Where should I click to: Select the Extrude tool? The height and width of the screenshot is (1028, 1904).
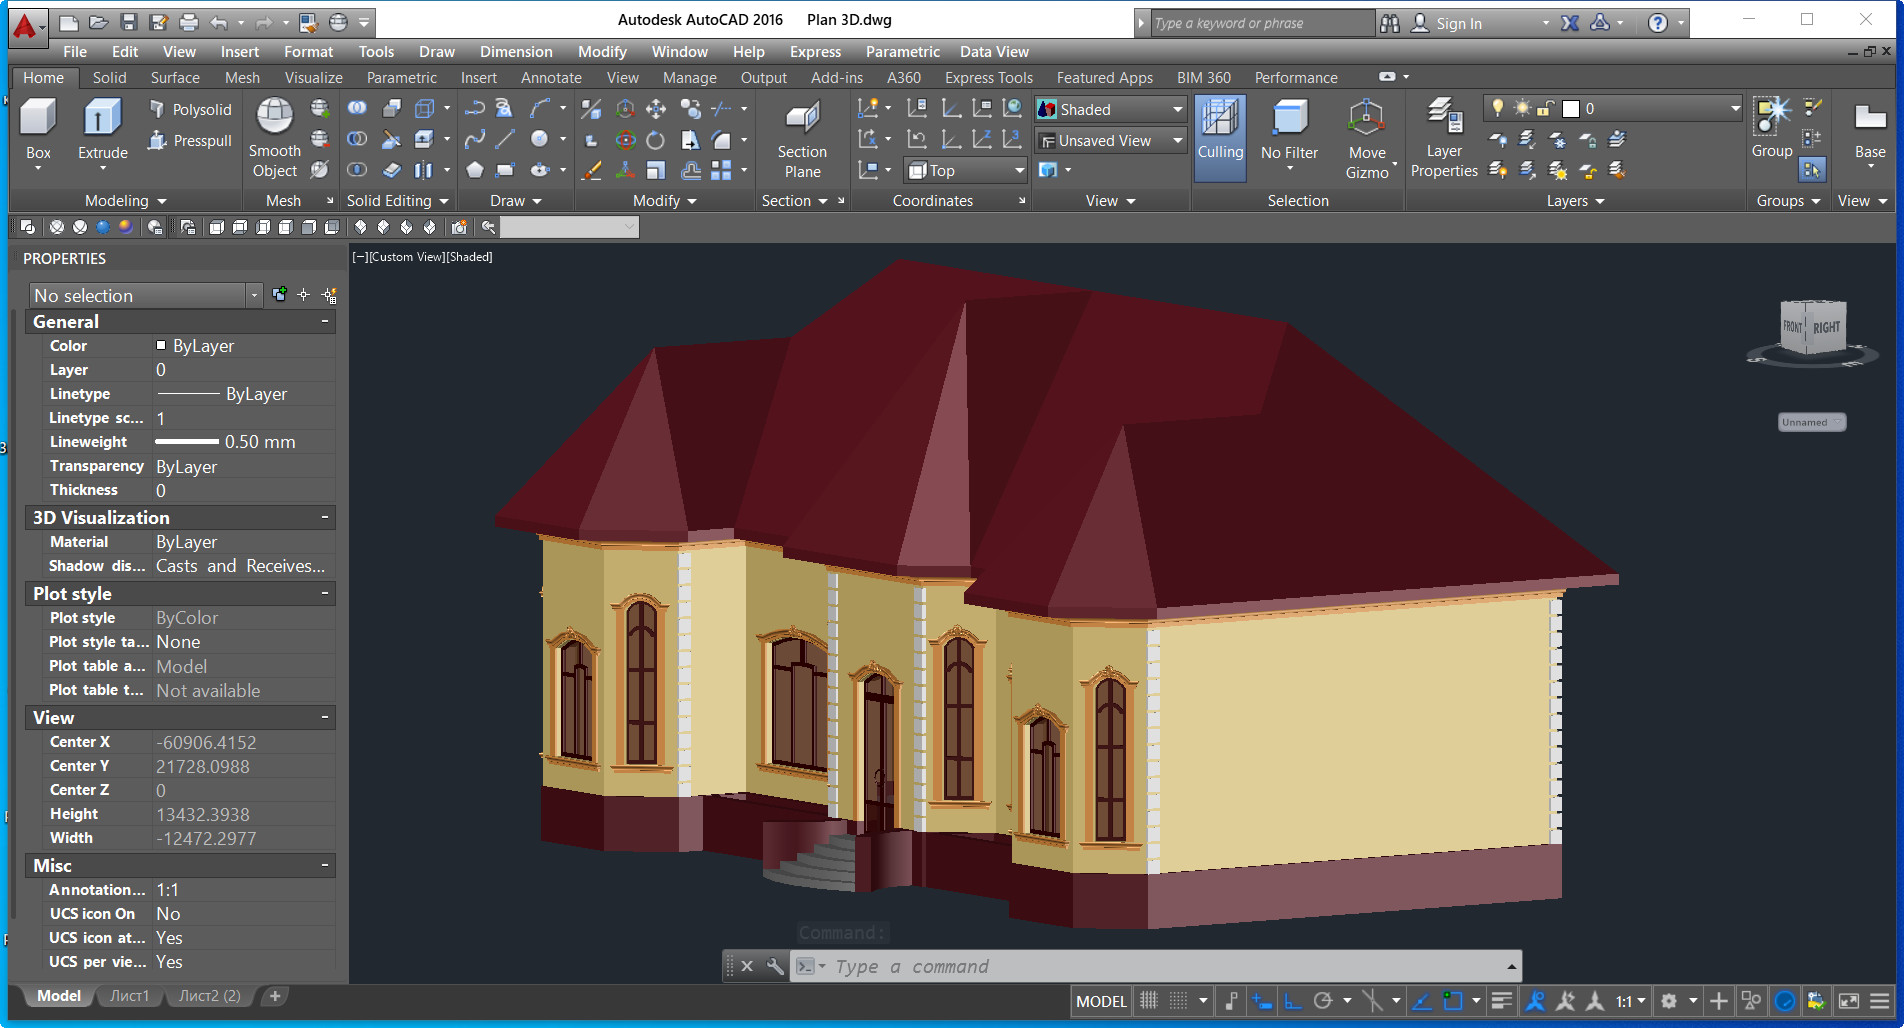click(102, 128)
